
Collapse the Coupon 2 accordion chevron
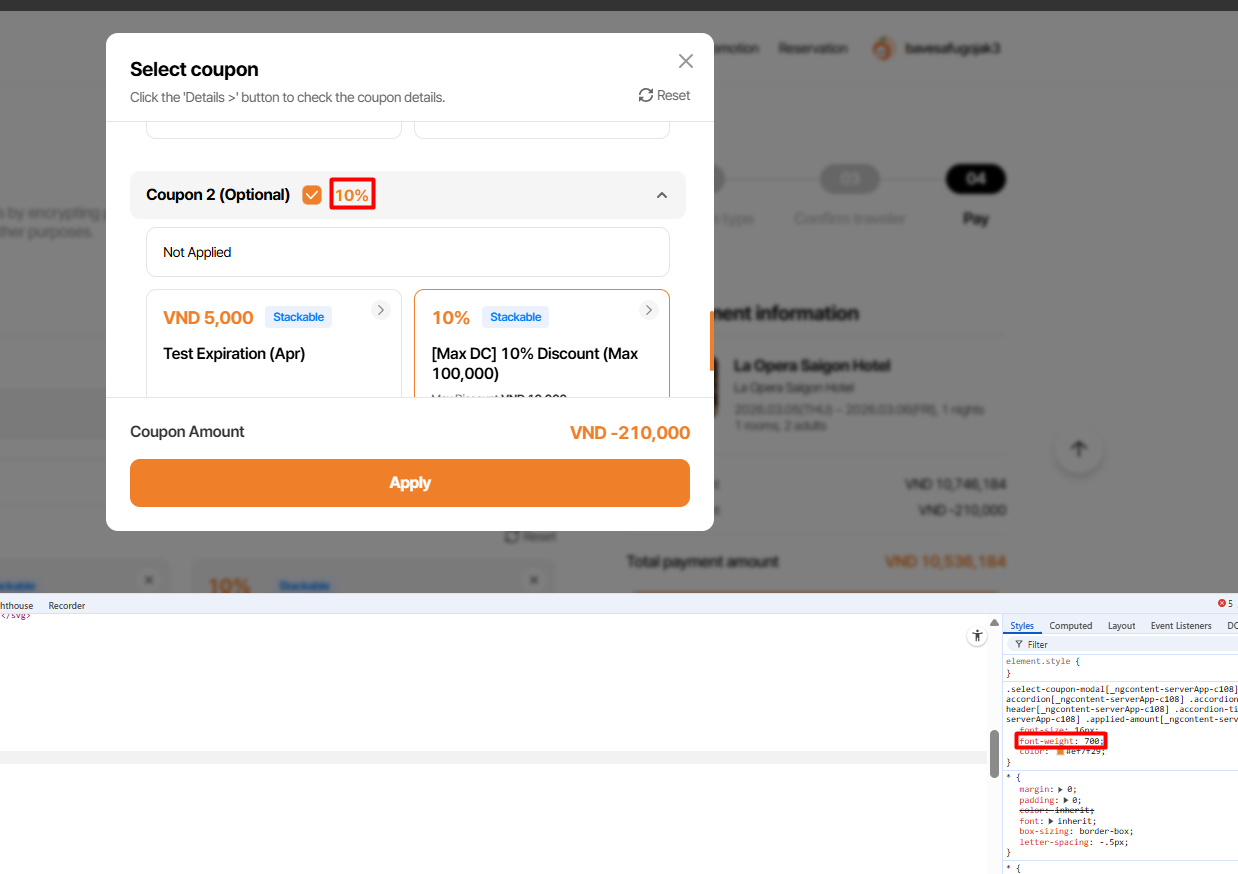point(661,195)
